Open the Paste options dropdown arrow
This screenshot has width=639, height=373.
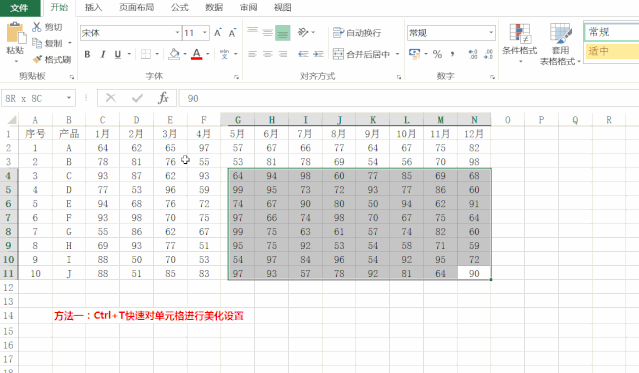coord(16,62)
